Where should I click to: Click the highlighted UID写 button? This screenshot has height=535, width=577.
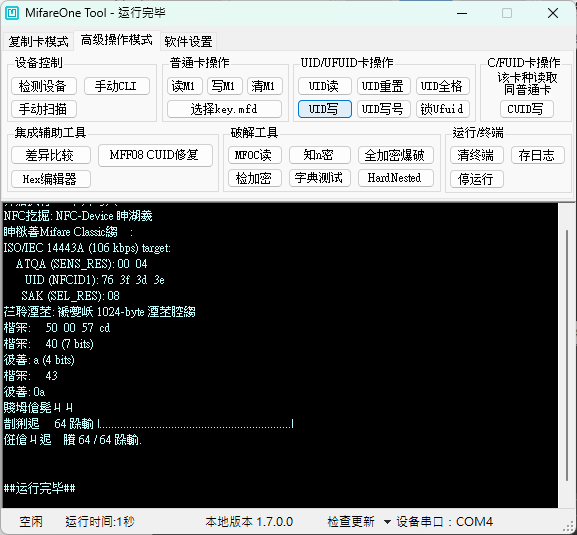pyautogui.click(x=325, y=109)
